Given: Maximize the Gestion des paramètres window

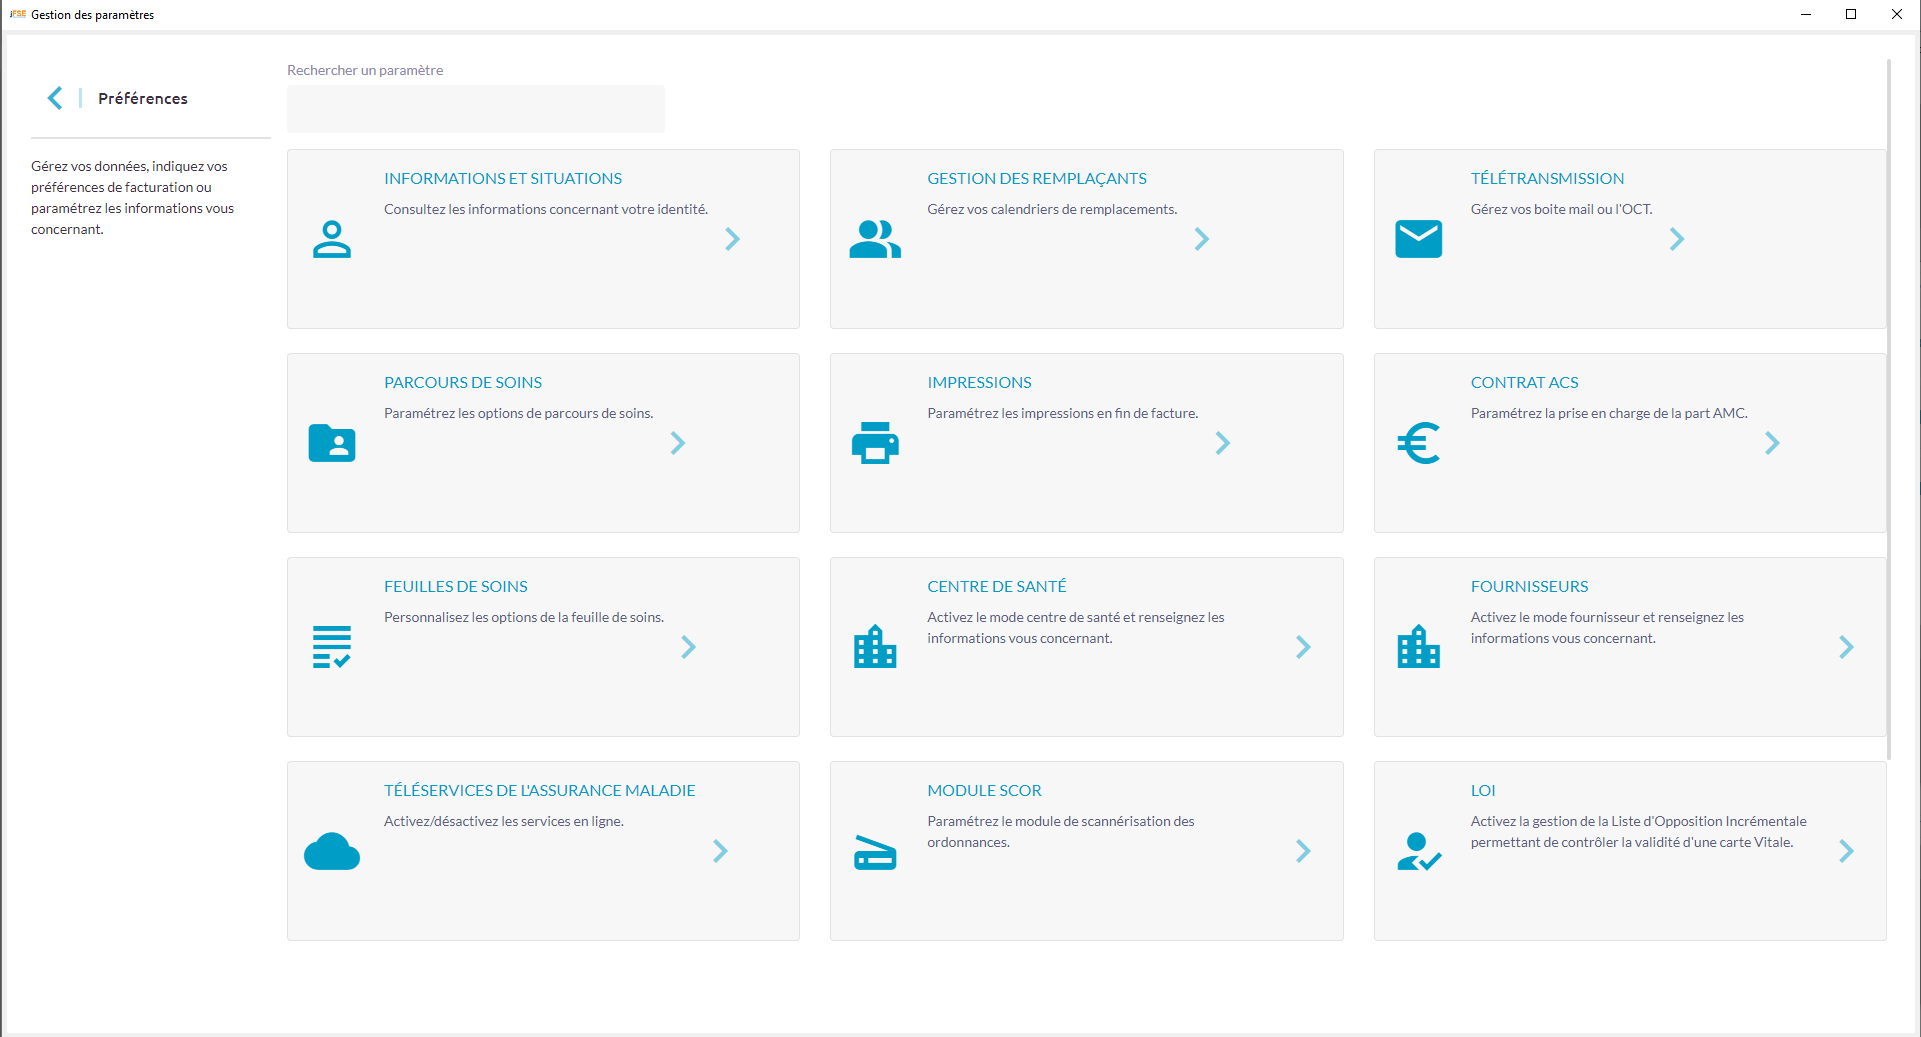Looking at the screenshot, I should click(1851, 14).
